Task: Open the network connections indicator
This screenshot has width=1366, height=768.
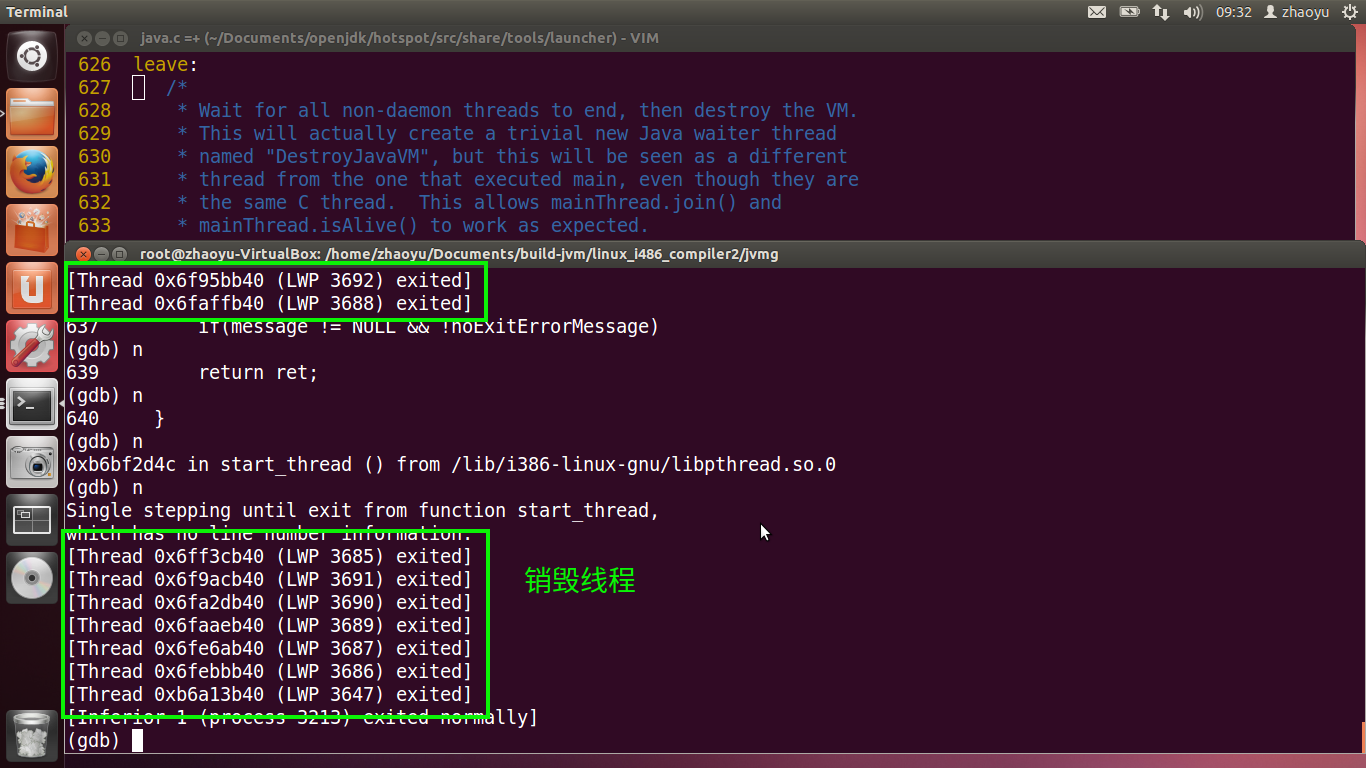Action: click(1160, 12)
